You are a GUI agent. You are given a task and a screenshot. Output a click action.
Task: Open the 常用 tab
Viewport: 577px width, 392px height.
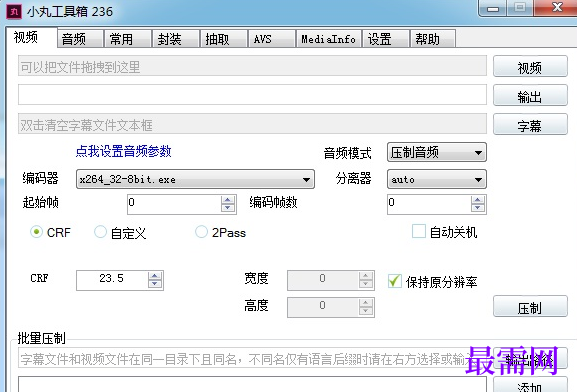pos(128,39)
